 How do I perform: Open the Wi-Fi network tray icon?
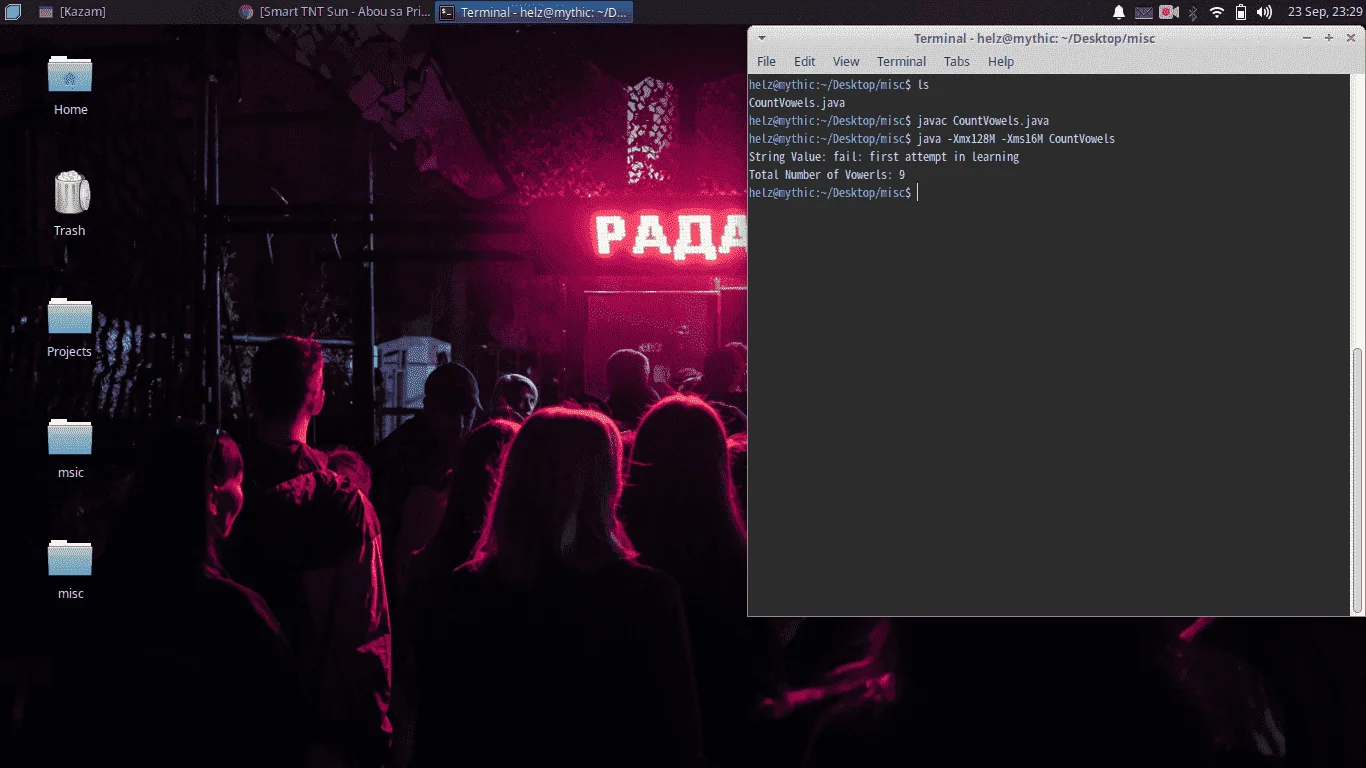(1216, 12)
